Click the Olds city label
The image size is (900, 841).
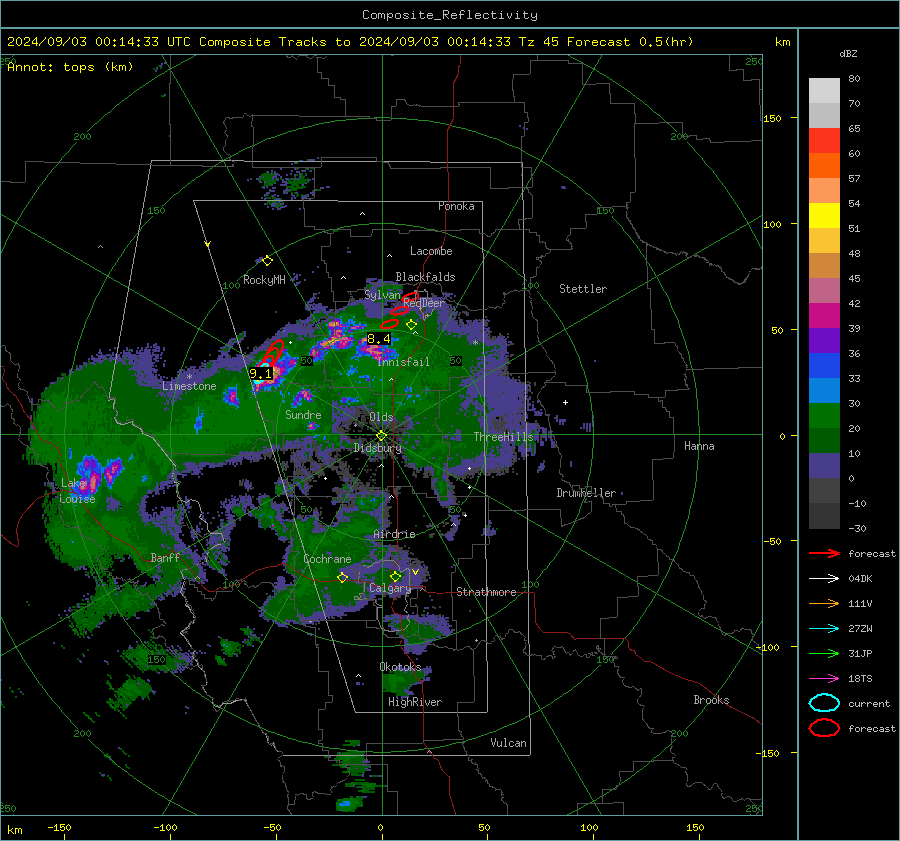(381, 417)
